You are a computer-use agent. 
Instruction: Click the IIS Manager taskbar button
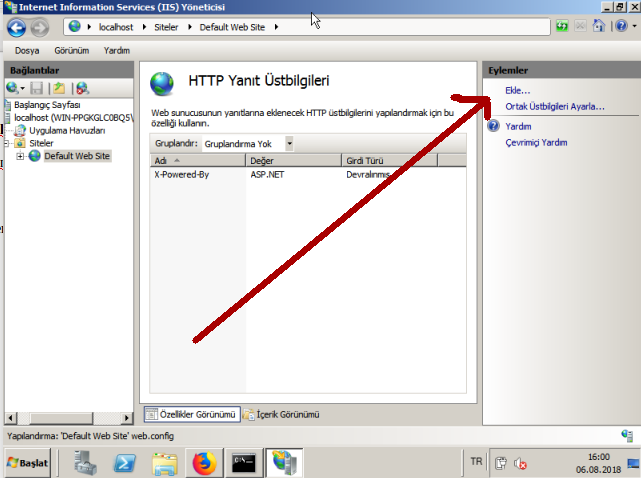pyautogui.click(x=284, y=463)
